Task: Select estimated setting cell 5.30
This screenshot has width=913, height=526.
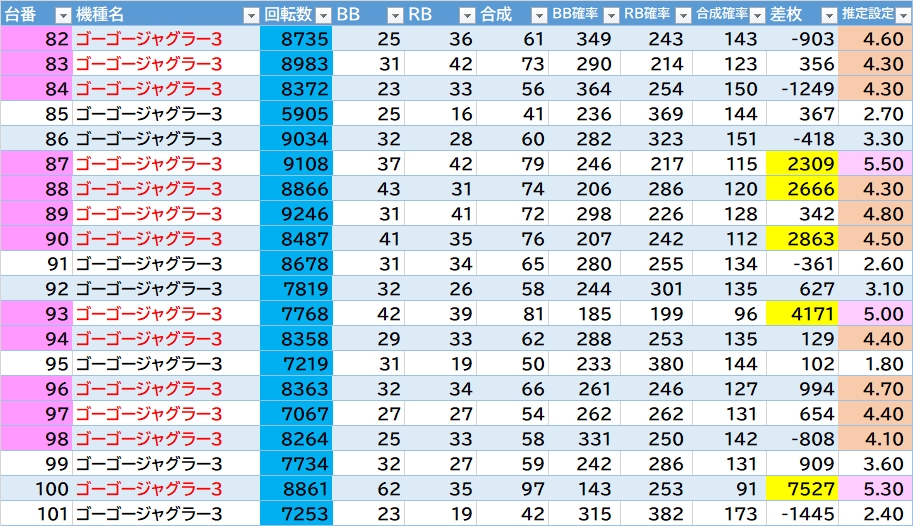Action: click(875, 489)
